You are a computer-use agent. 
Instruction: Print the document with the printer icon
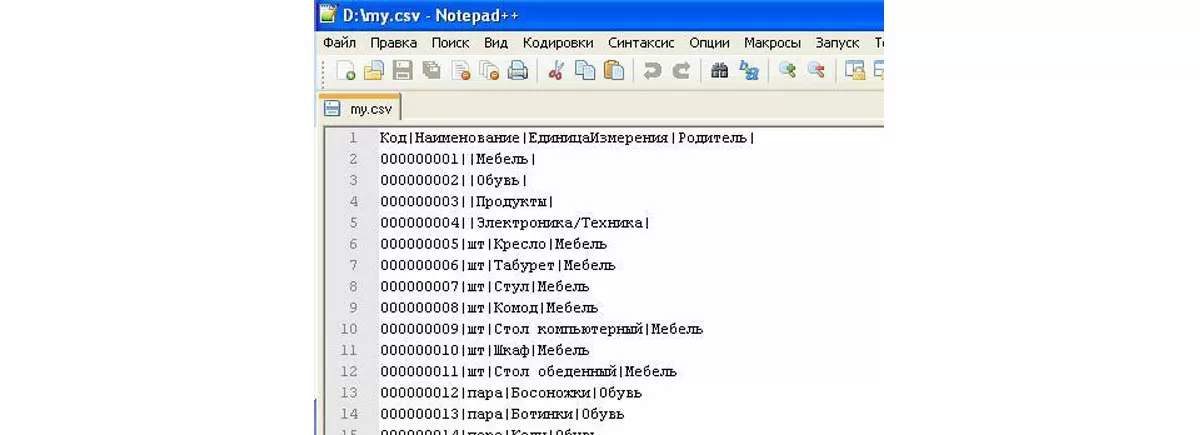(x=517, y=71)
